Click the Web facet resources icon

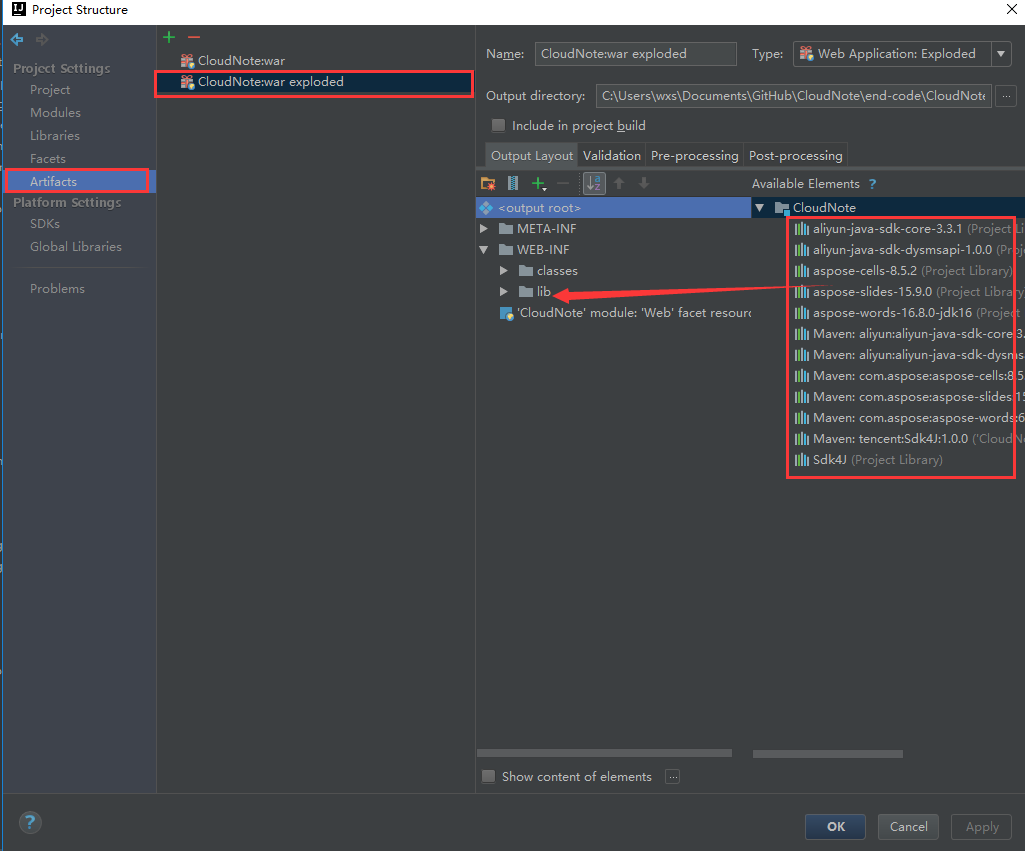point(507,313)
